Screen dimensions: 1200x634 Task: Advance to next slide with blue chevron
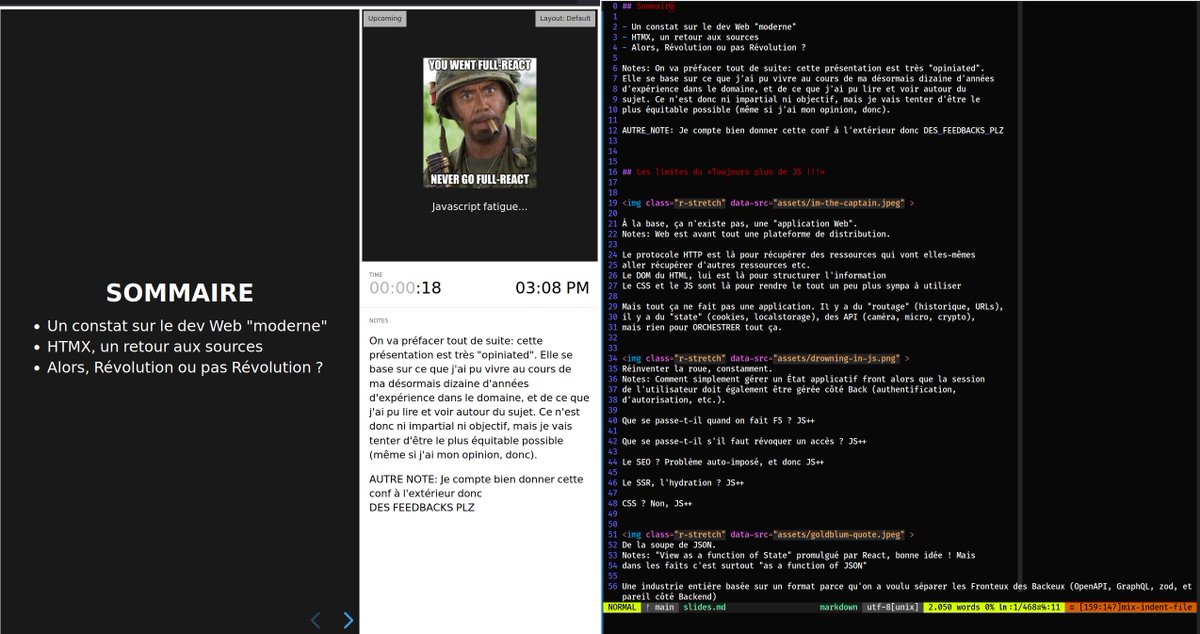point(348,620)
